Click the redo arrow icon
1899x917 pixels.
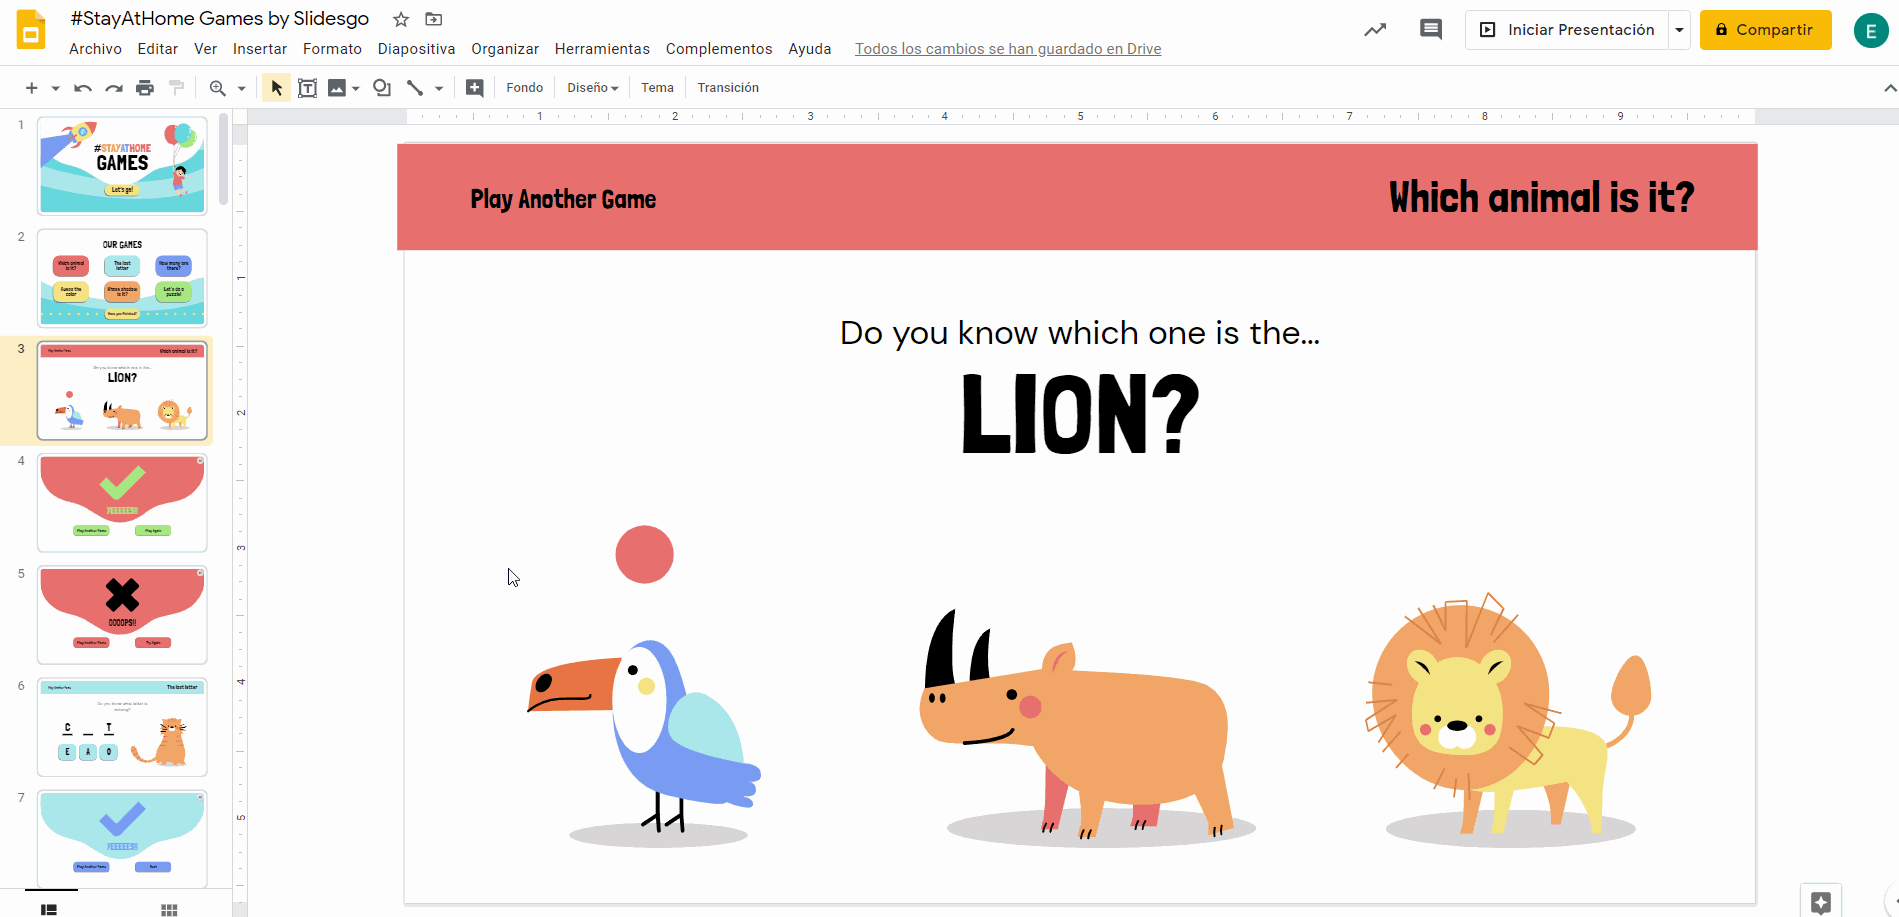tap(114, 88)
